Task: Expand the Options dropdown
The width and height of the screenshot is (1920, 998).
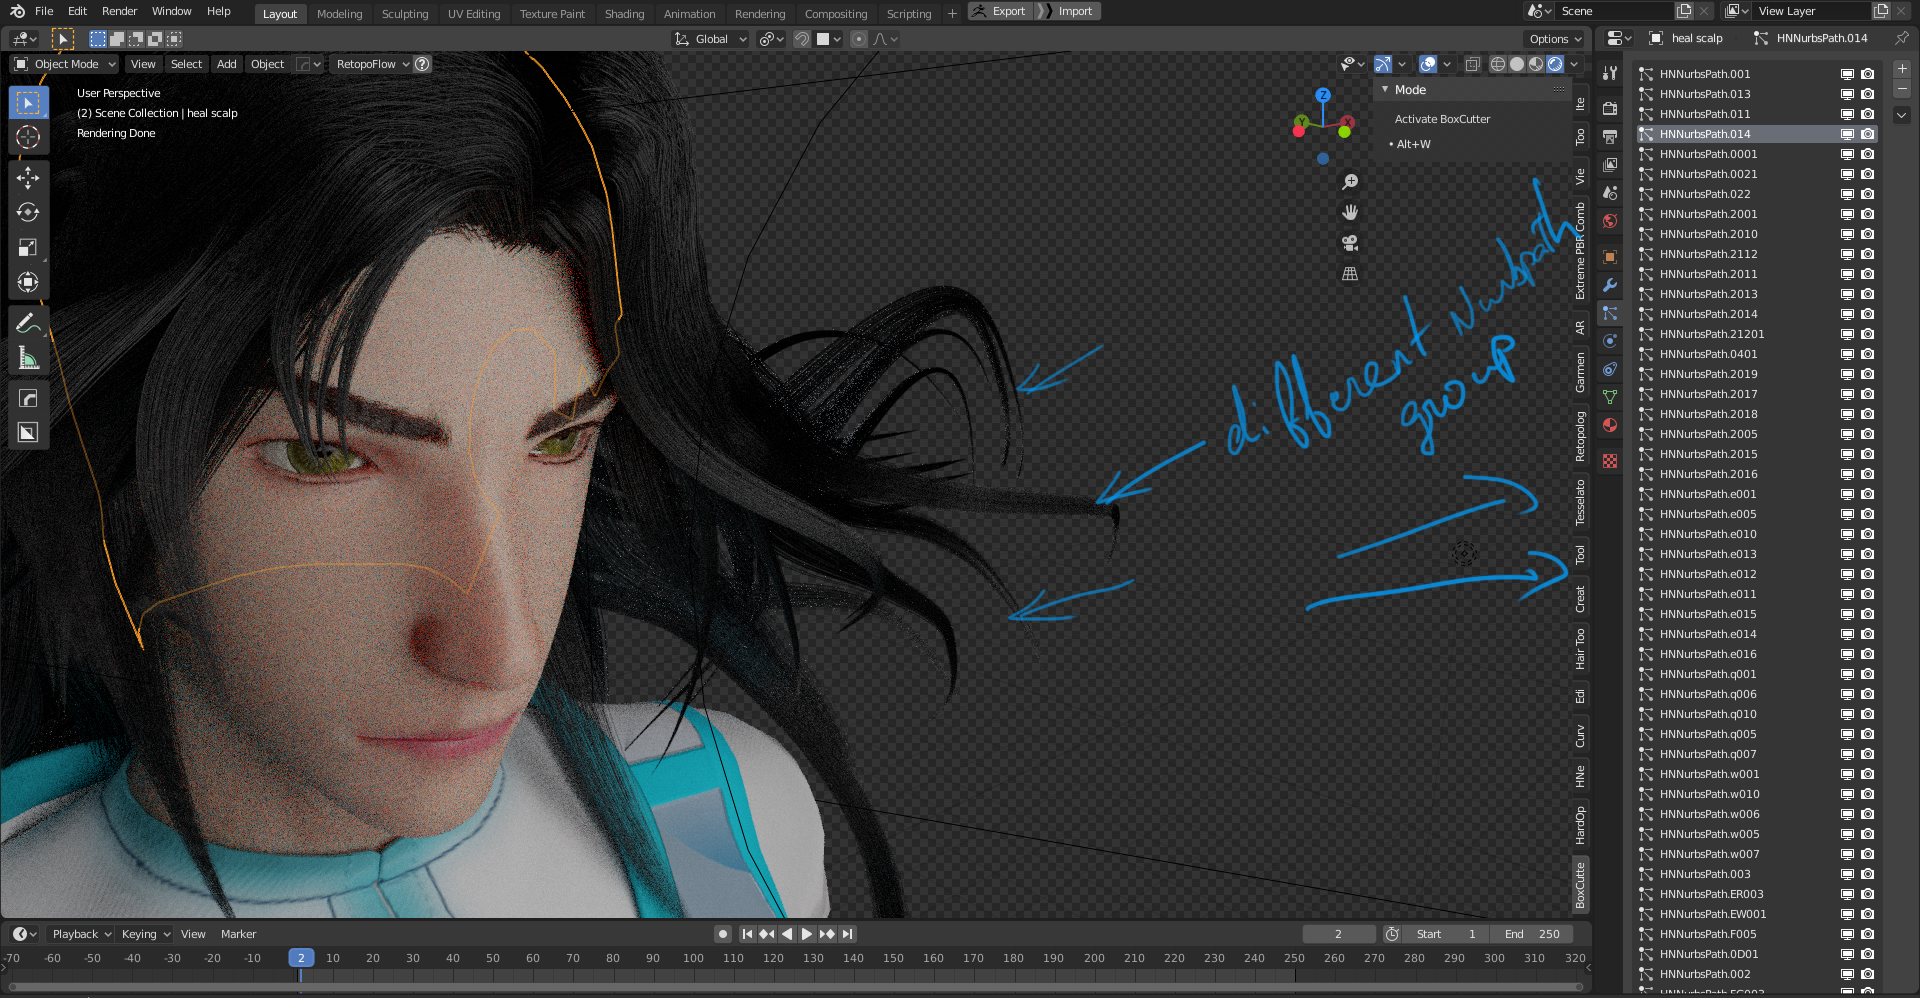Action: pyautogui.click(x=1556, y=39)
